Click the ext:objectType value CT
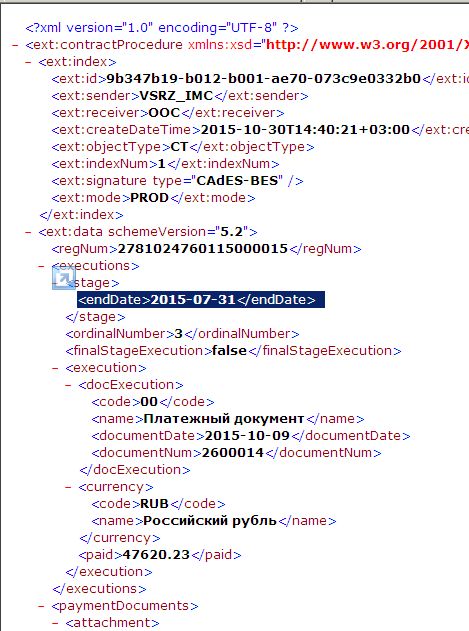Image resolution: width=469 pixels, height=631 pixels. pos(180,147)
